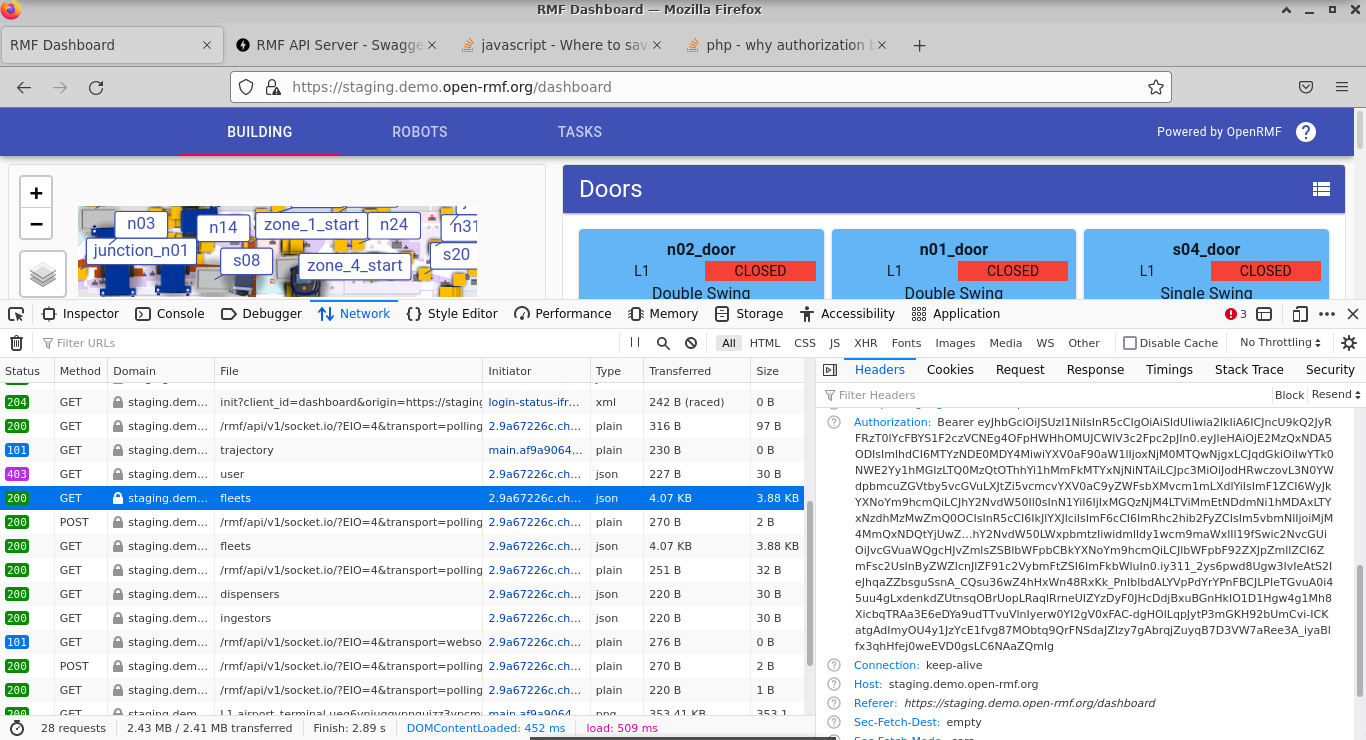Clear network requests with the trash icon
This screenshot has width=1366, height=740.
(16, 343)
